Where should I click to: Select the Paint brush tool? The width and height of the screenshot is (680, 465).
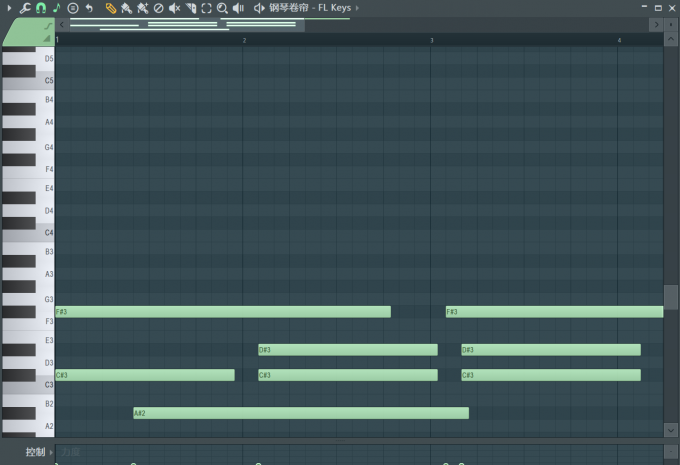[126, 8]
